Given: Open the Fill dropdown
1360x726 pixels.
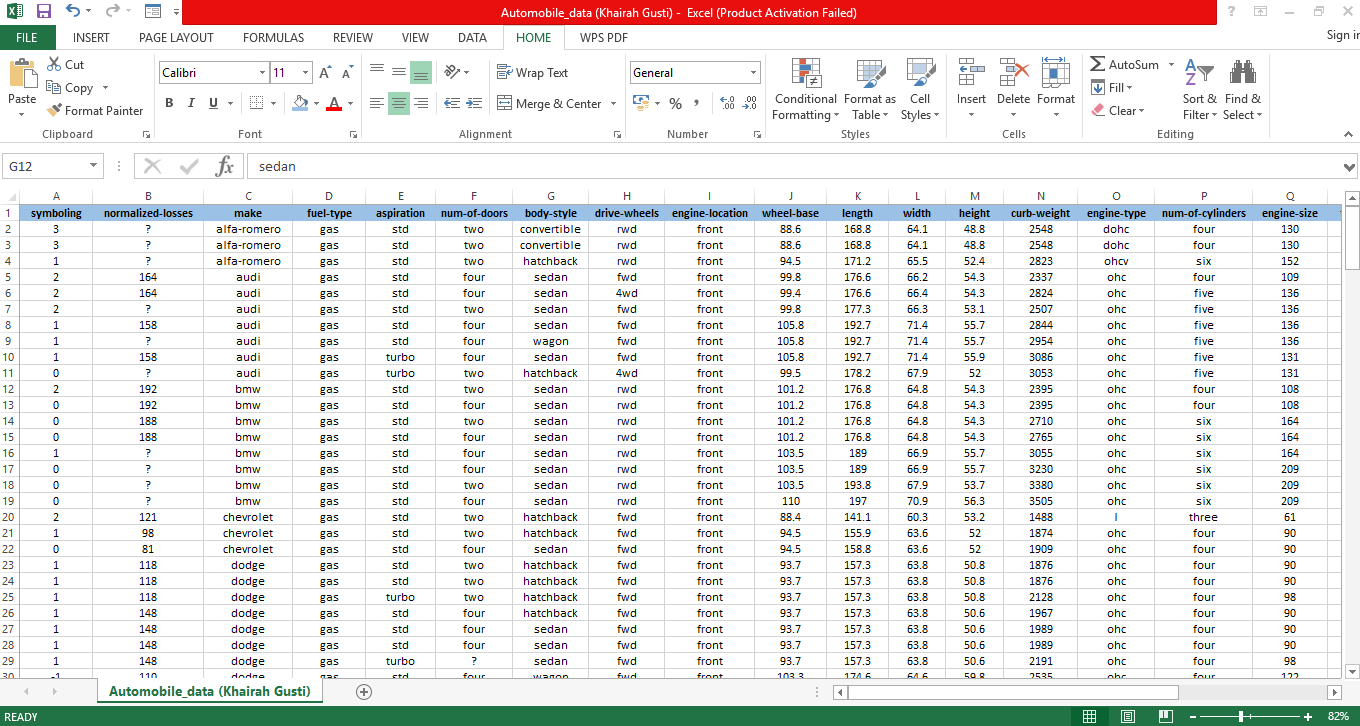Looking at the screenshot, I should [1112, 88].
